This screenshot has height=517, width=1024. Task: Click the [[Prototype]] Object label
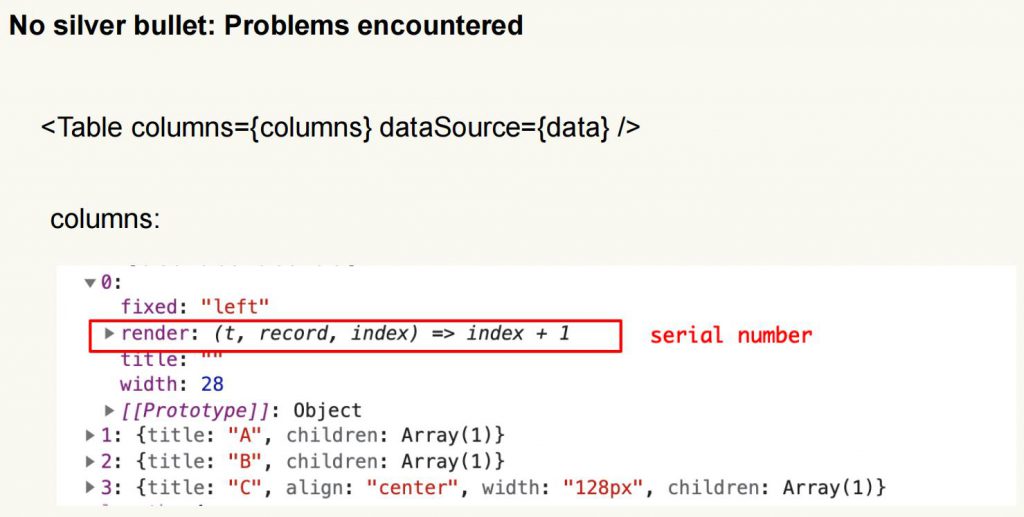click(240, 410)
